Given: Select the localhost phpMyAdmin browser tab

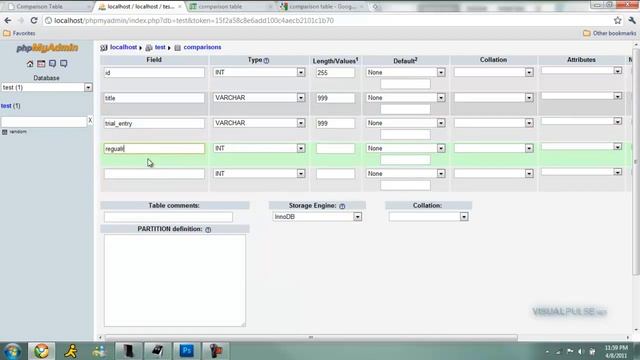Looking at the screenshot, I should [x=139, y=7].
